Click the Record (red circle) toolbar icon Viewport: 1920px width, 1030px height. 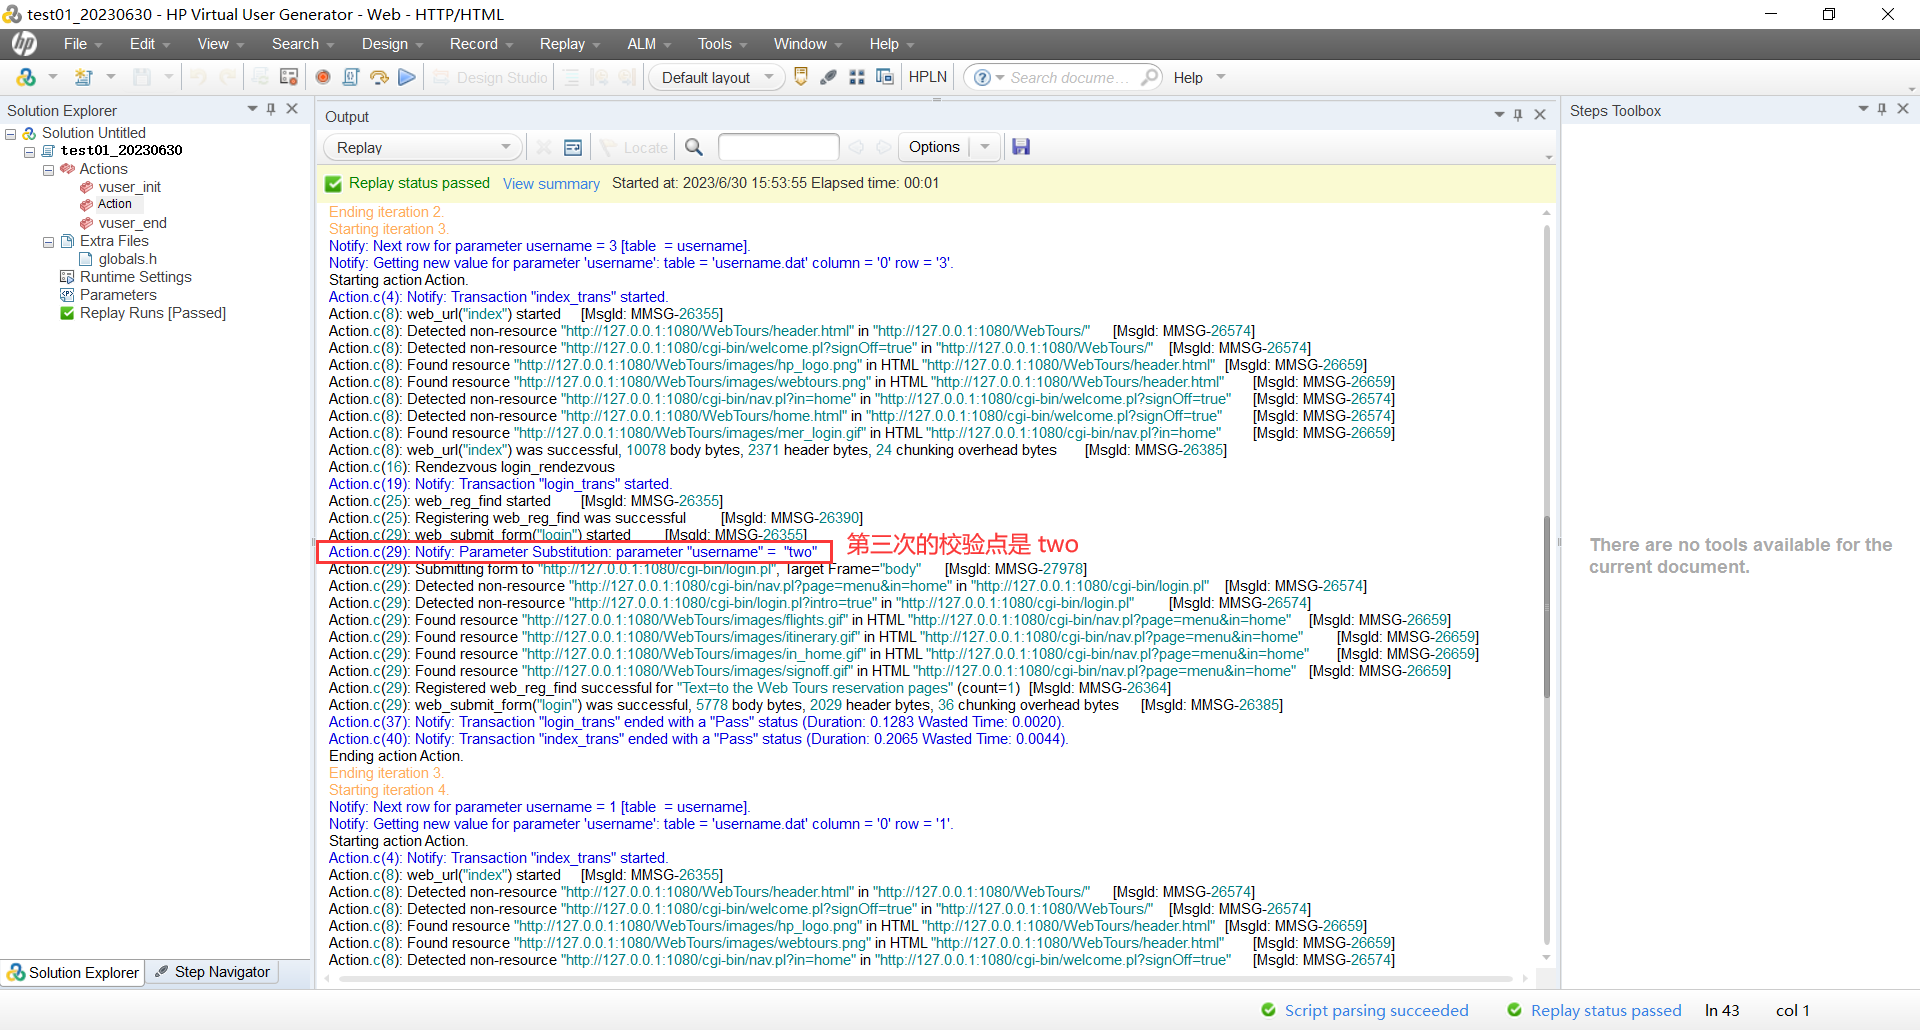[x=323, y=77]
